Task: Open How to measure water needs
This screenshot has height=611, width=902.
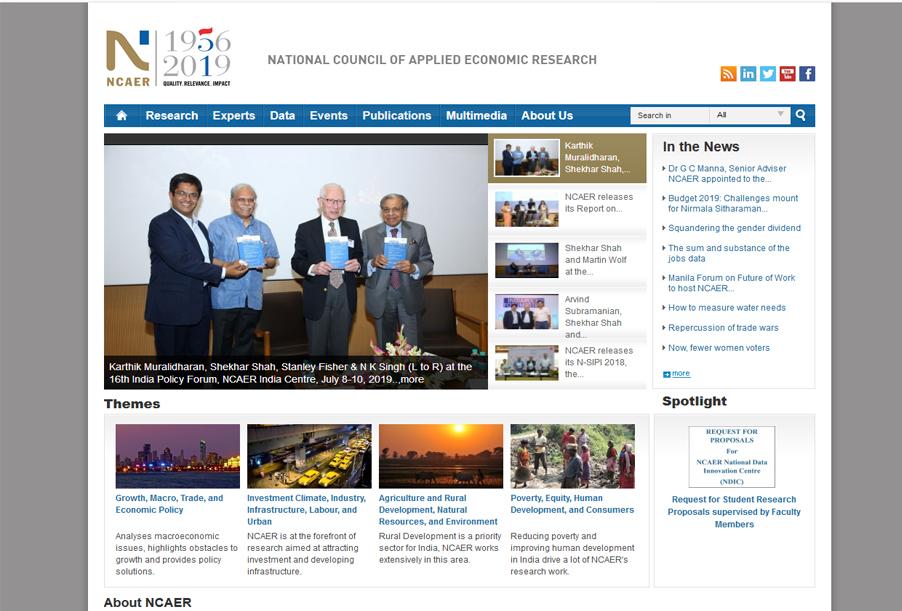Action: point(727,308)
